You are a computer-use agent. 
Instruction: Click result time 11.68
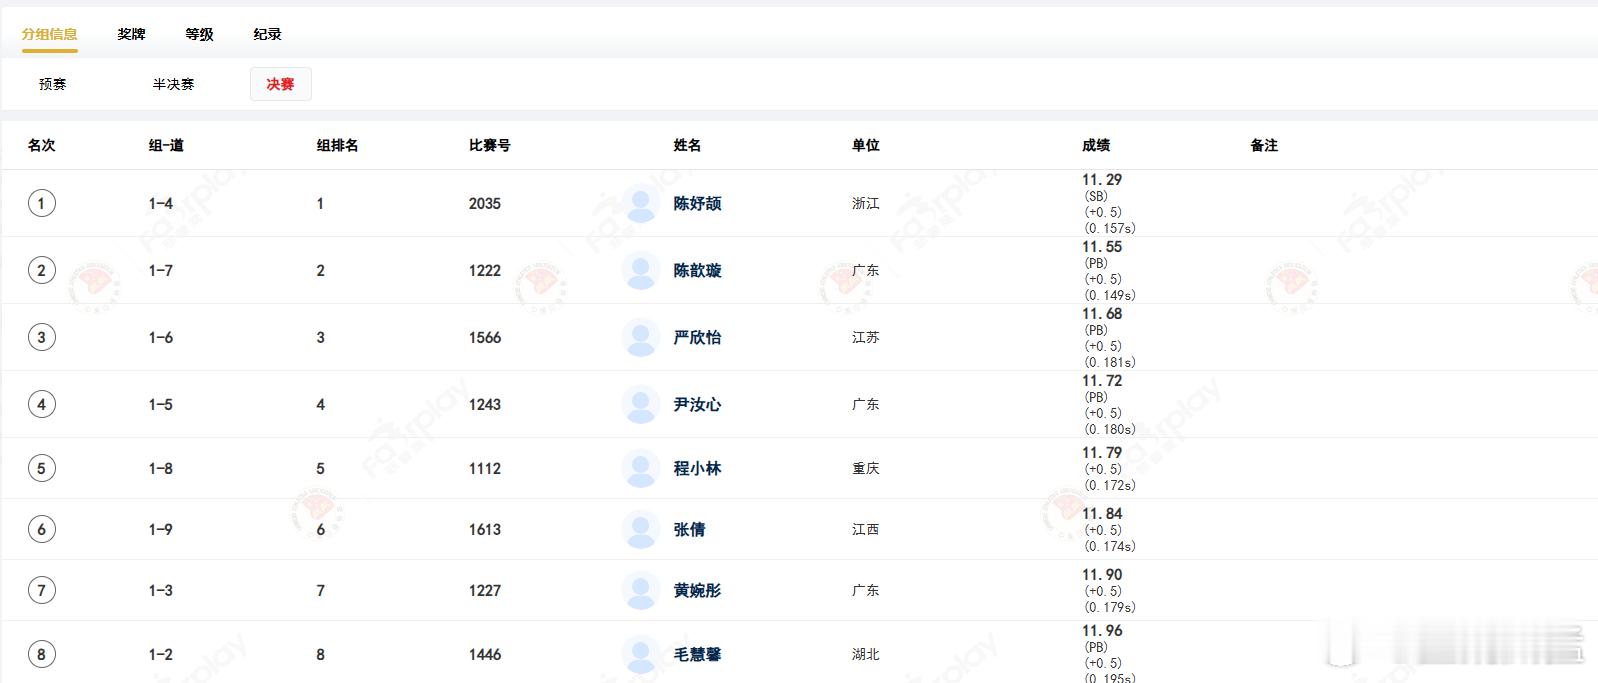[1102, 314]
